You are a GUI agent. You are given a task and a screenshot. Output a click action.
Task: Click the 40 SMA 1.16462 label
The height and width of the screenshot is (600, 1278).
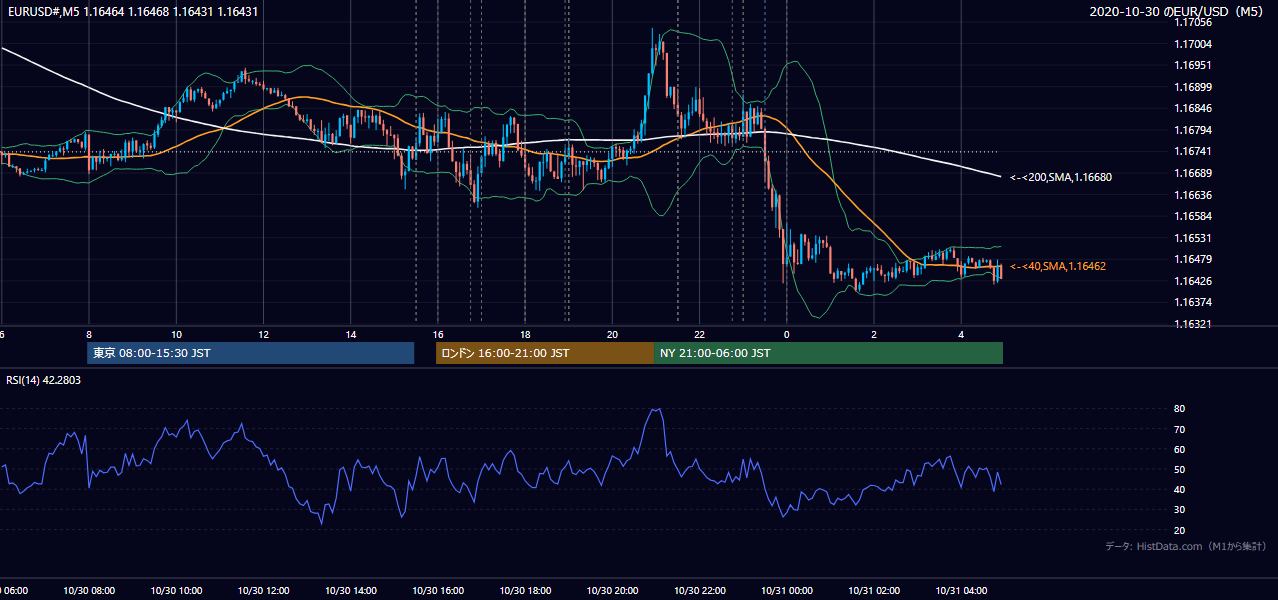(1058, 266)
